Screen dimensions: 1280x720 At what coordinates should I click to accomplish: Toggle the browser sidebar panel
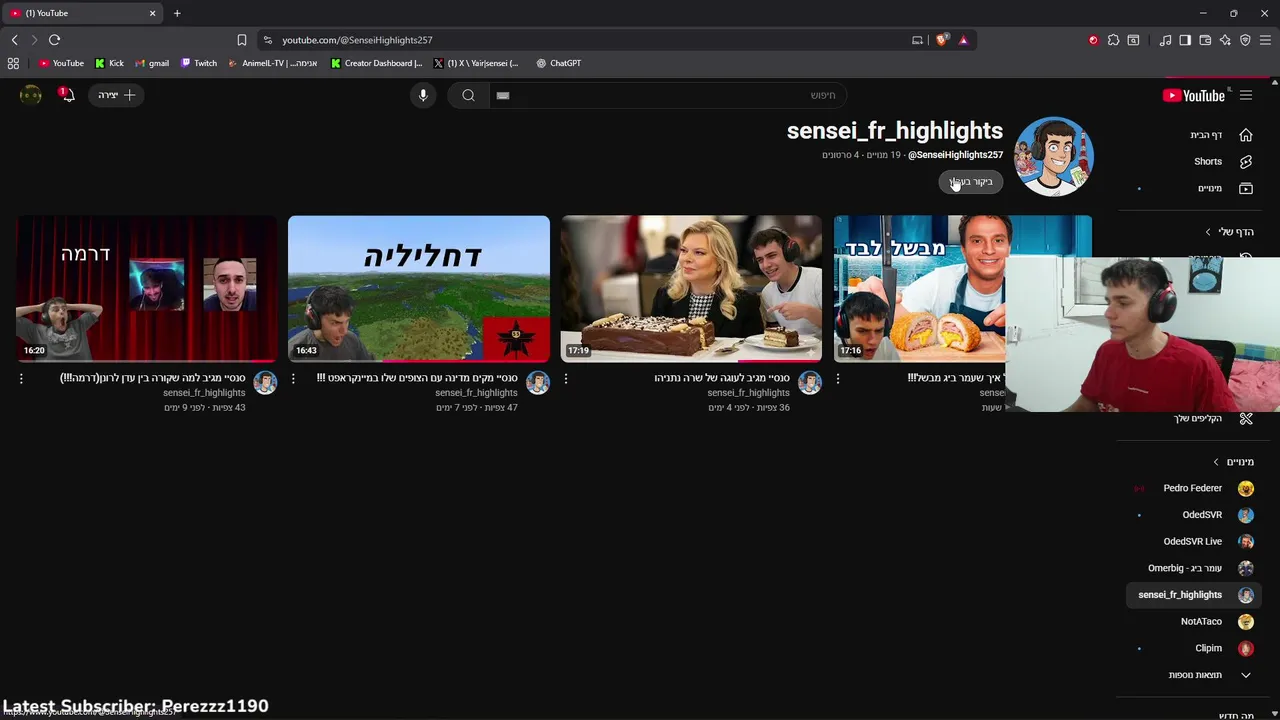coord(1185,40)
